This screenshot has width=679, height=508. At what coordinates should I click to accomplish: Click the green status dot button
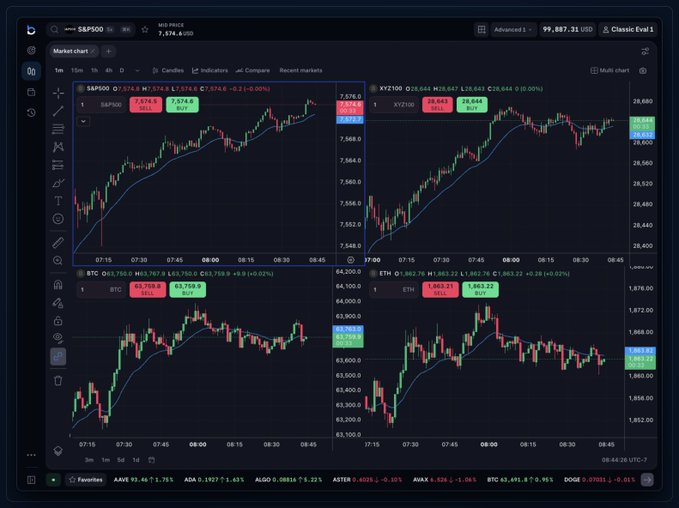pos(53,479)
